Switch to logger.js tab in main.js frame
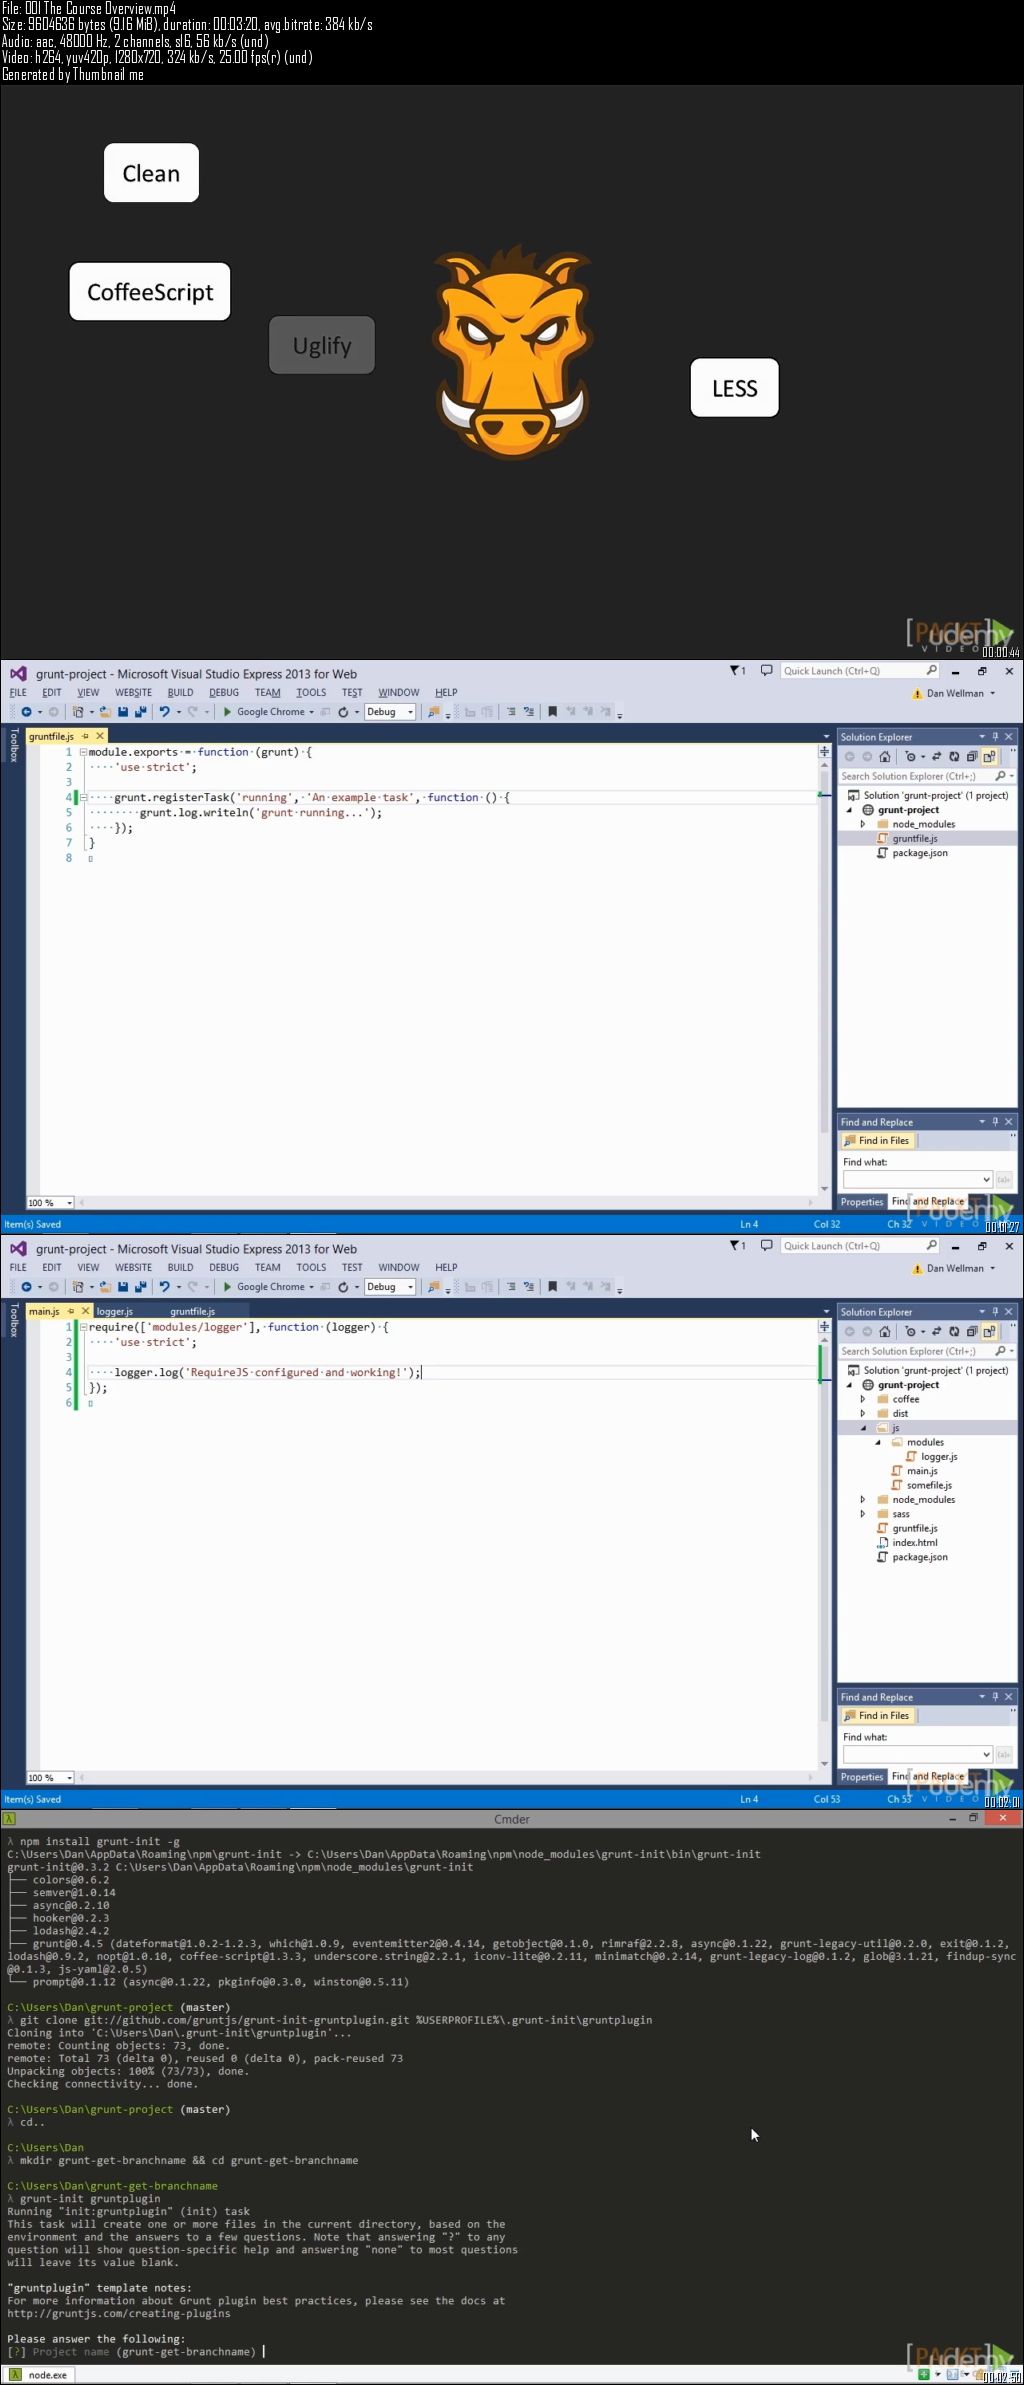The width and height of the screenshot is (1024, 2385). click(x=115, y=1311)
